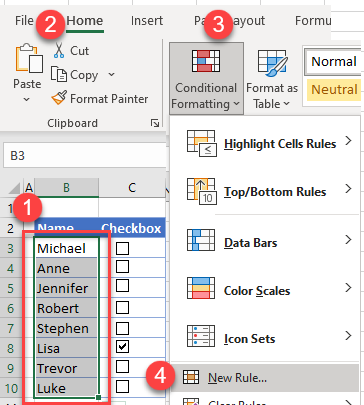Select cell containing Jennifer
364x405 pixels.
pos(66,288)
